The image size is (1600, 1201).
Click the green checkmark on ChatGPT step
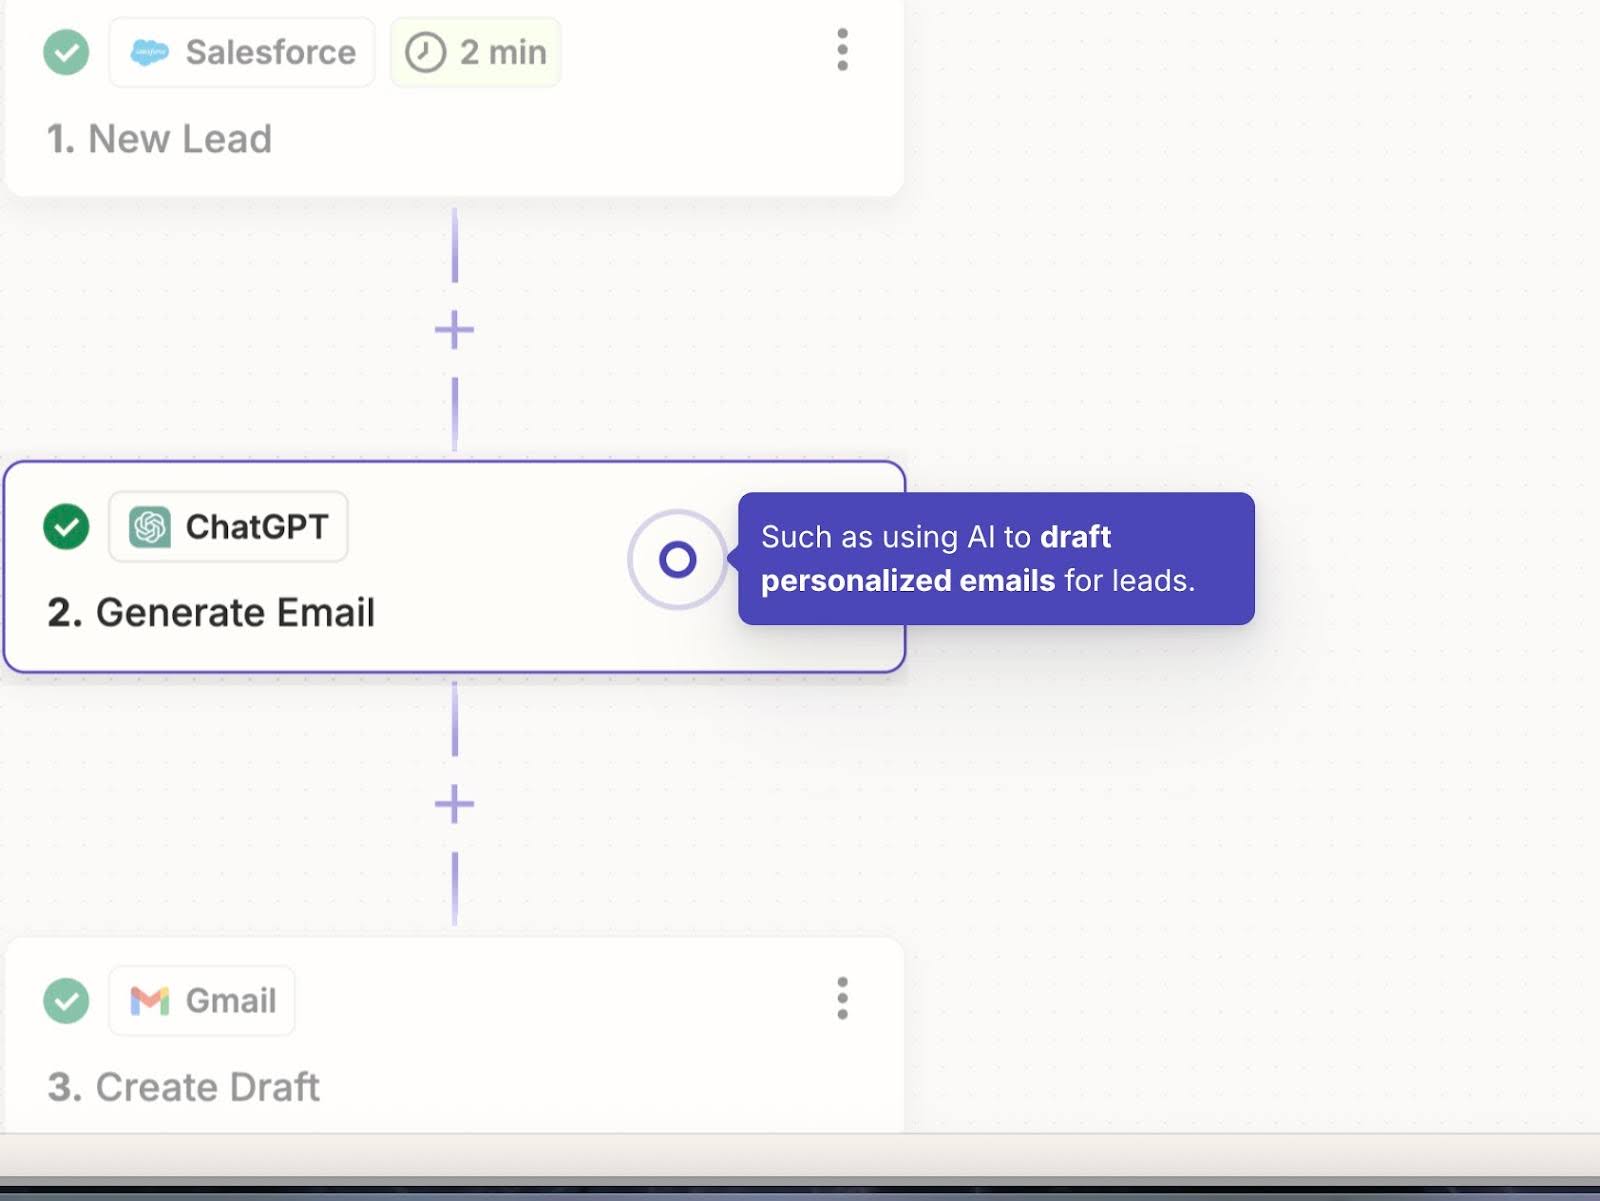point(66,526)
